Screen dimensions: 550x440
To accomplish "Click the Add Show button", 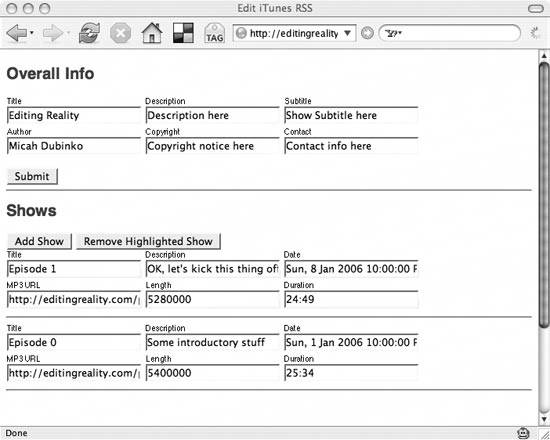I will click(39, 241).
